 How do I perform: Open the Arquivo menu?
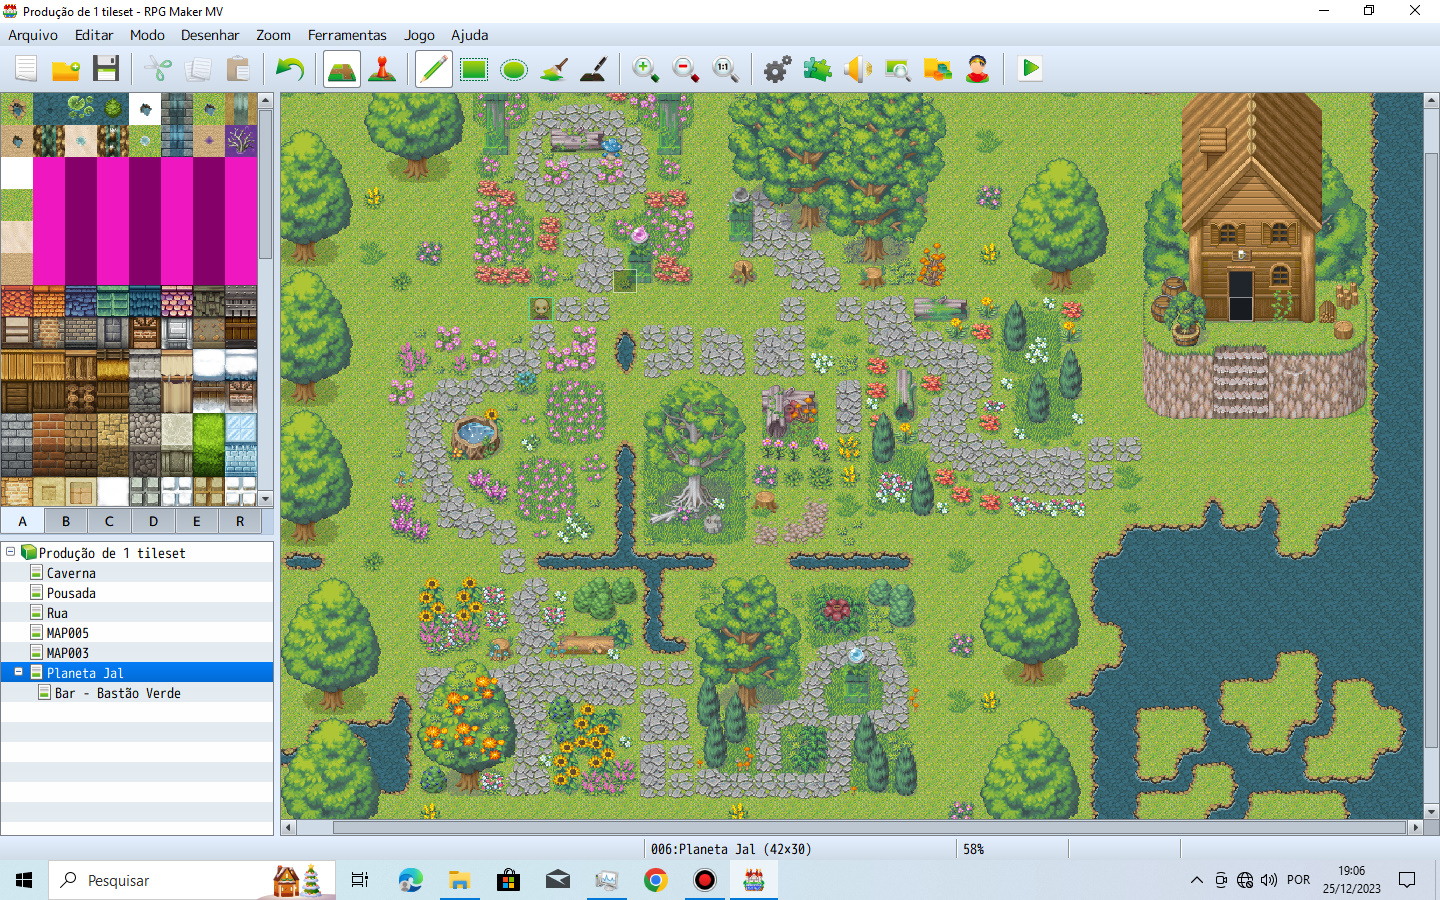click(x=33, y=35)
